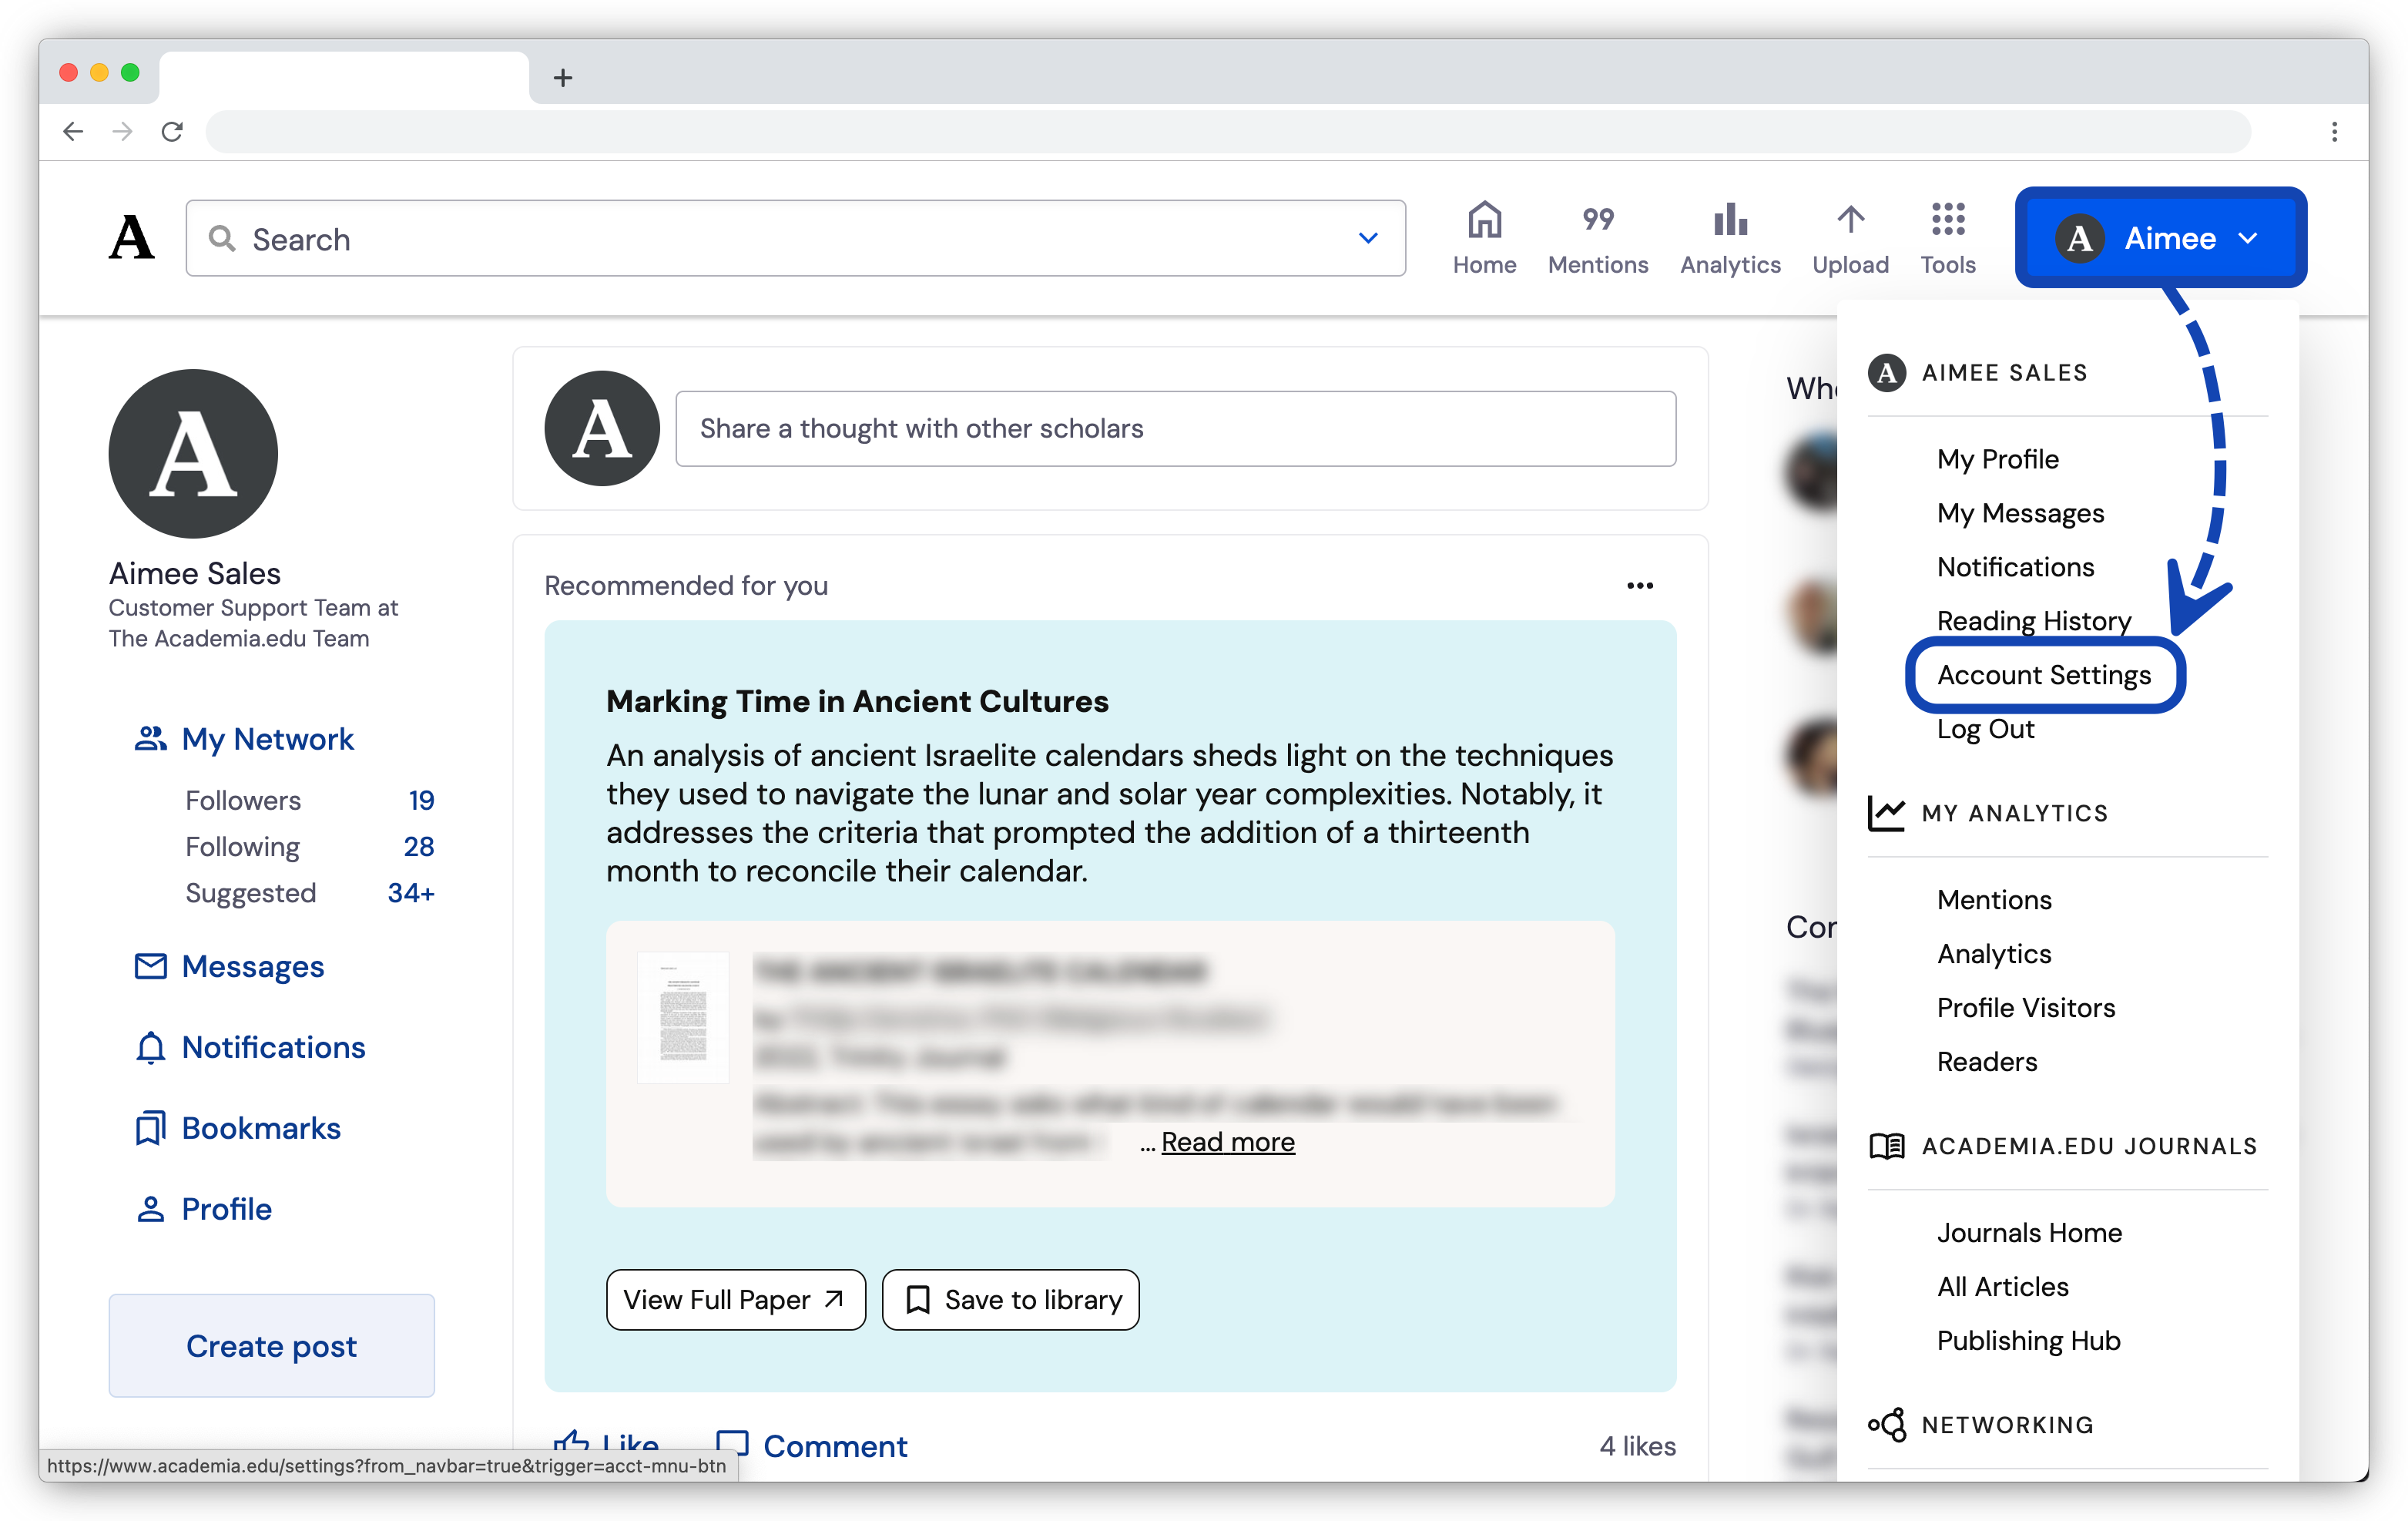
Task: Open the browser three-dot menu
Action: click(x=2334, y=131)
